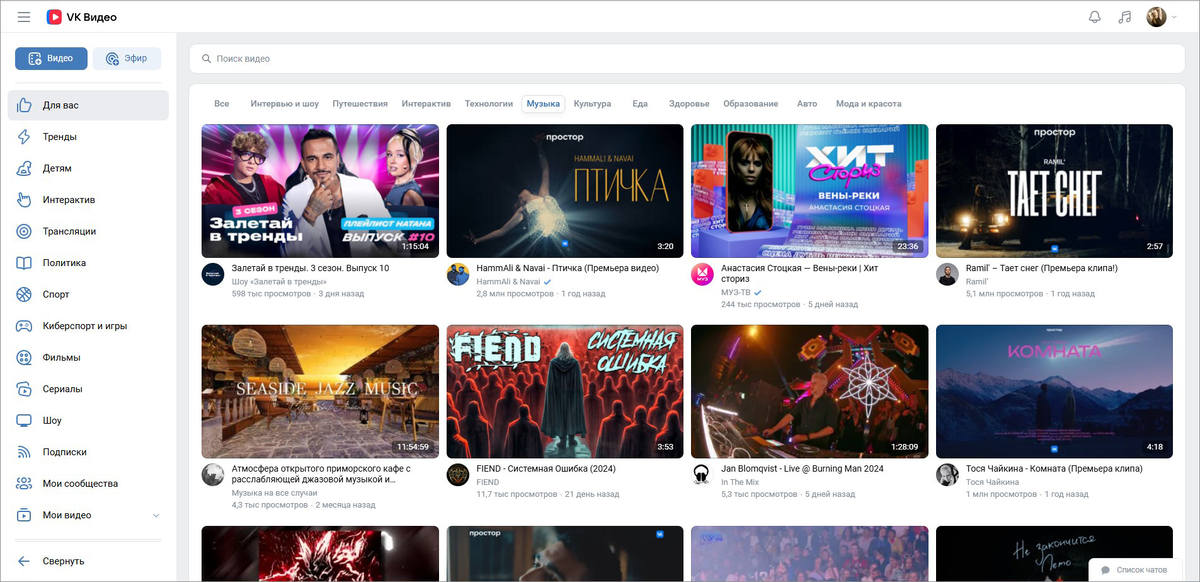The image size is (1200, 582).
Task: Click the Мои видео icon
Action: click(x=24, y=515)
